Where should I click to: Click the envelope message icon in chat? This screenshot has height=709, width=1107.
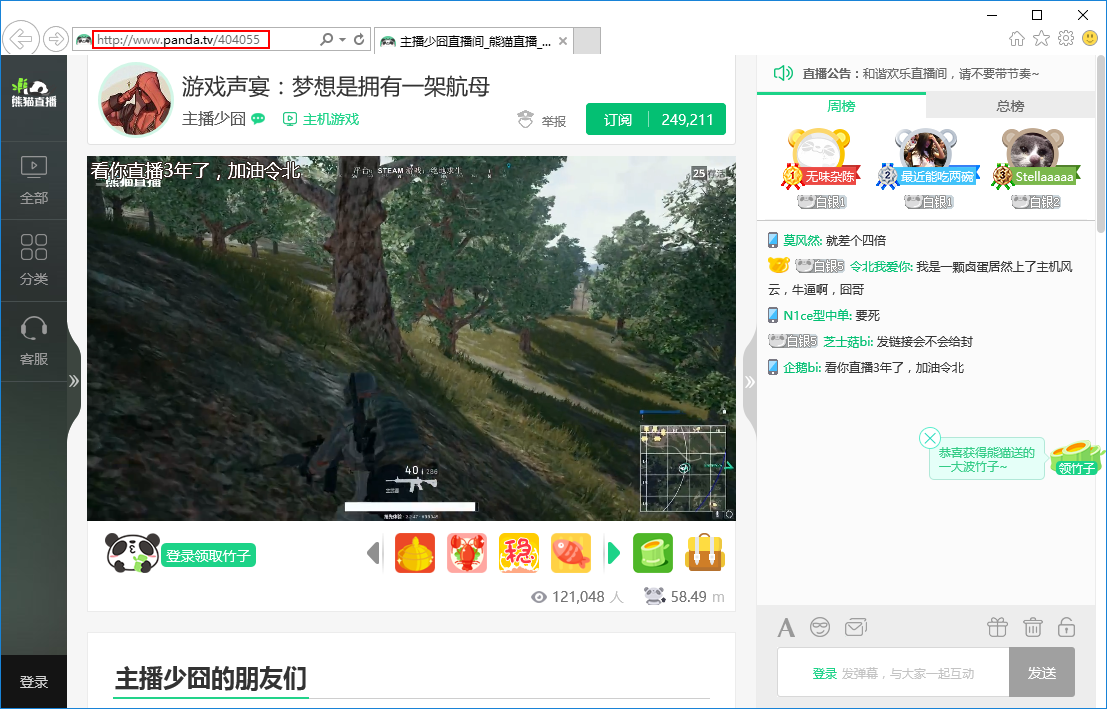[856, 626]
